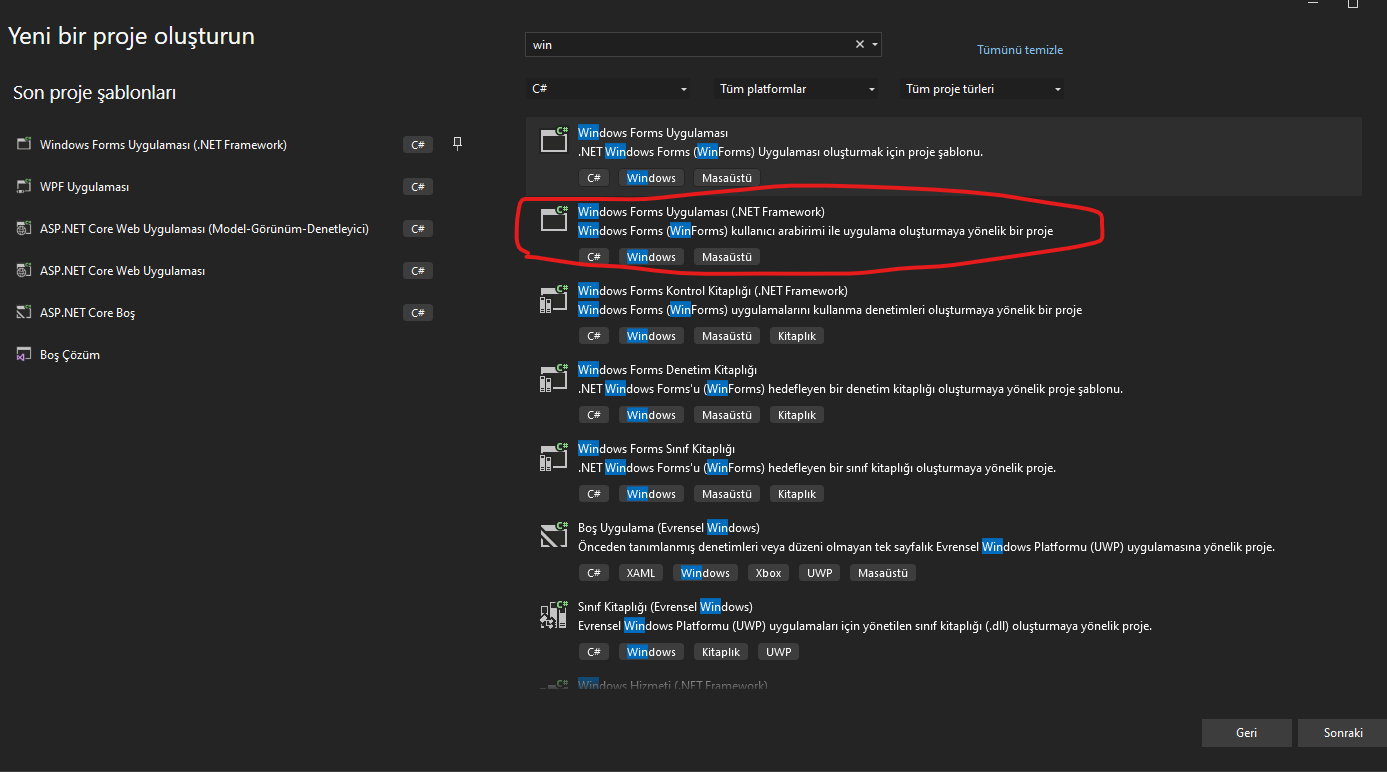Screen dimensions: 1387x772
Task: Click description "Uygulaması oluşturmak için proje şablonu"
Action: 871,152
